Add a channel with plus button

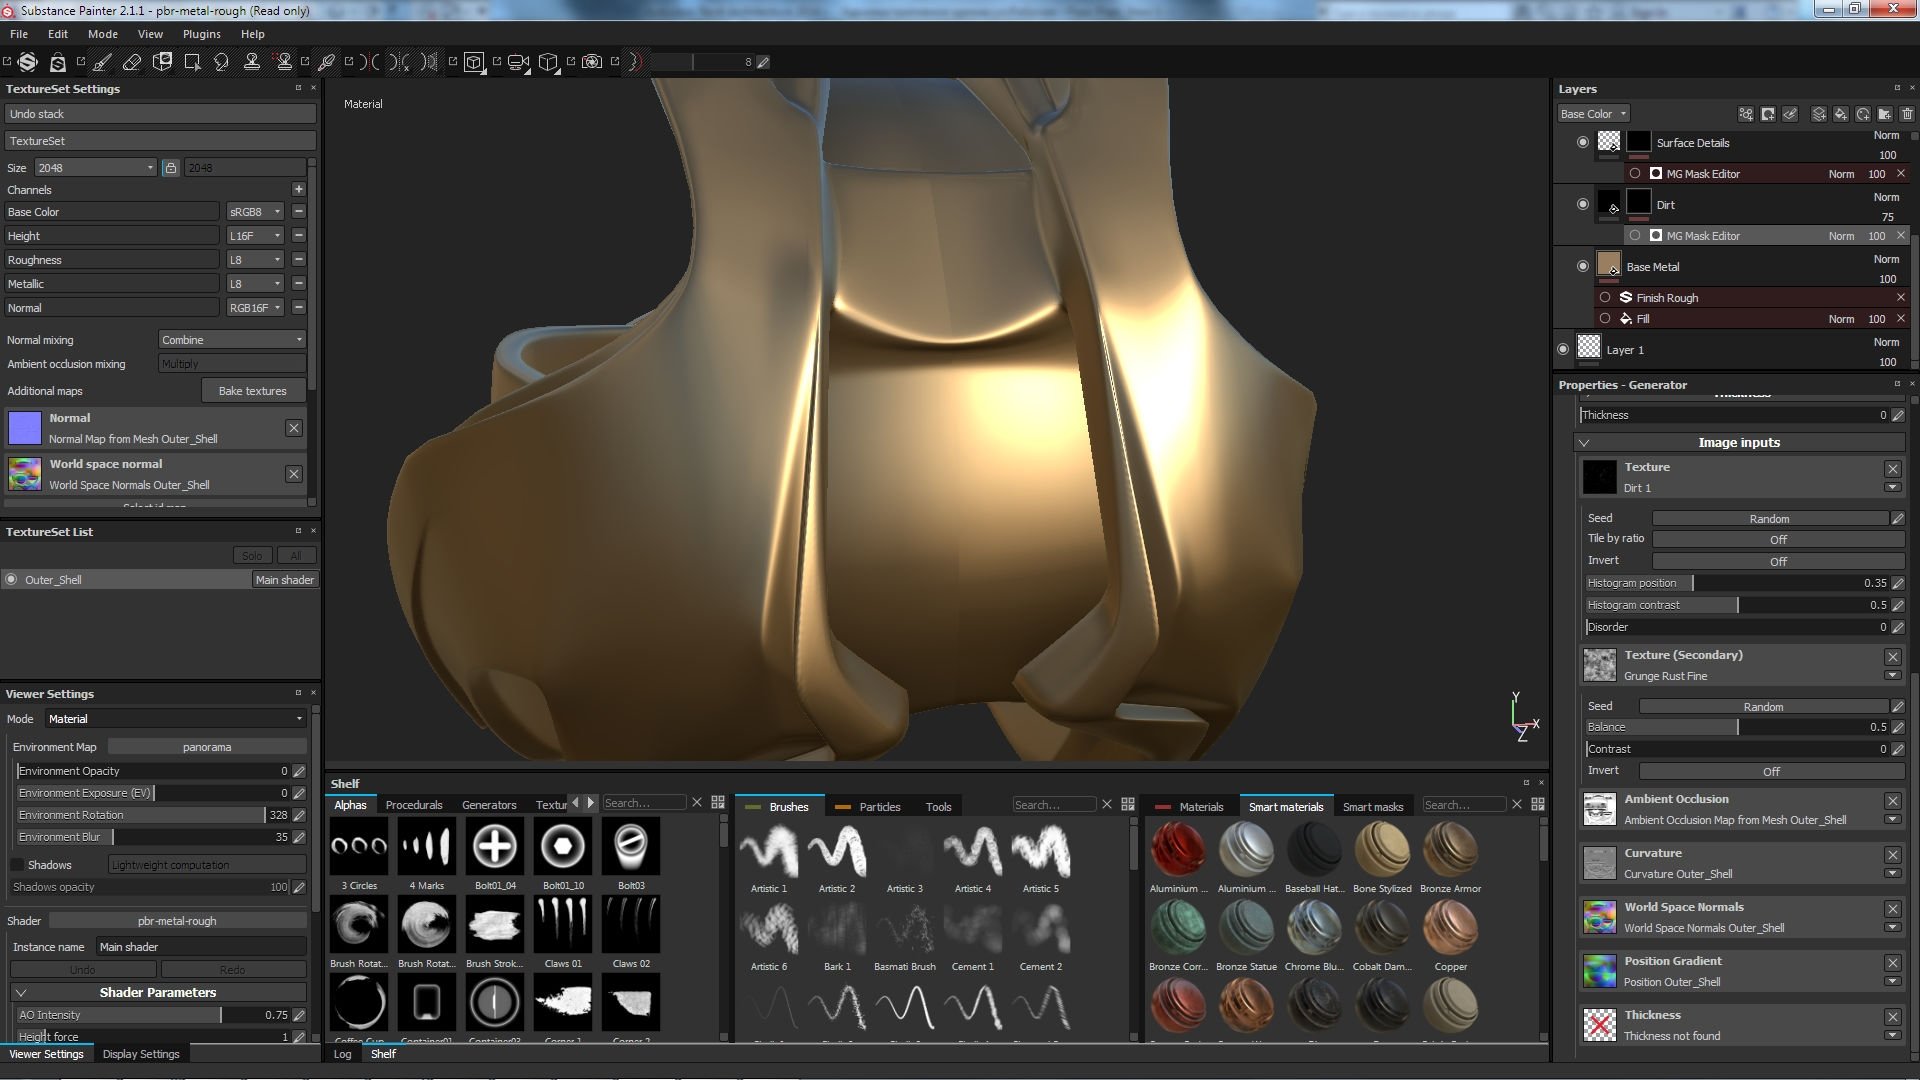pyautogui.click(x=298, y=189)
